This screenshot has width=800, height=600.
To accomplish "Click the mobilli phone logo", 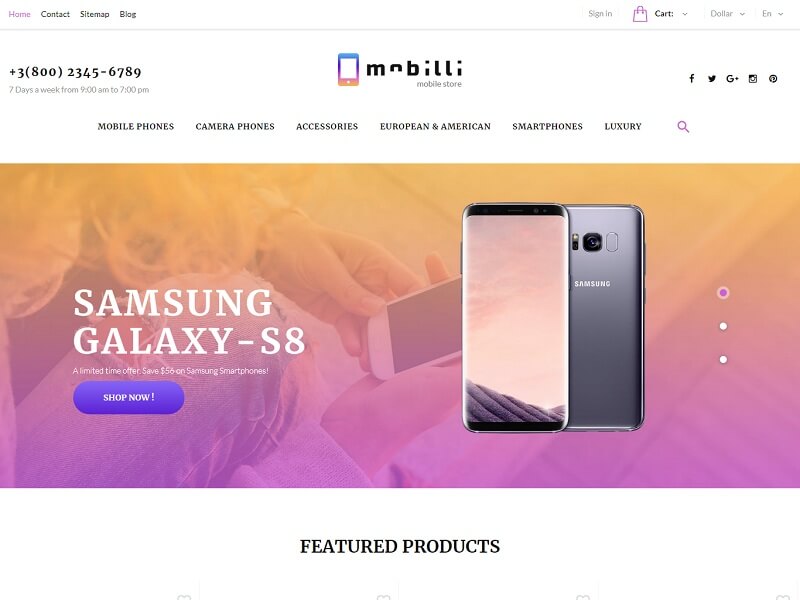I will (x=399, y=70).
